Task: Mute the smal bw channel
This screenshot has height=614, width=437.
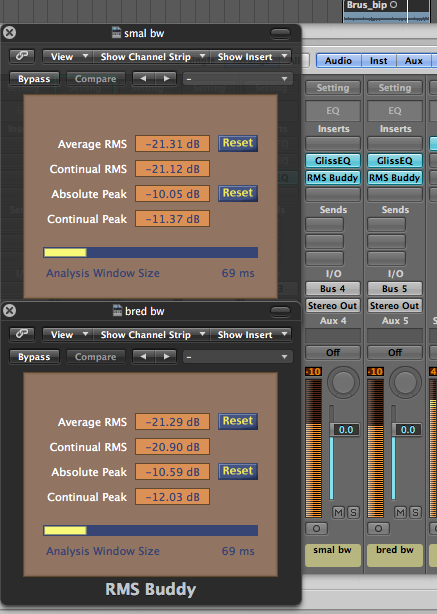Action: [338, 512]
